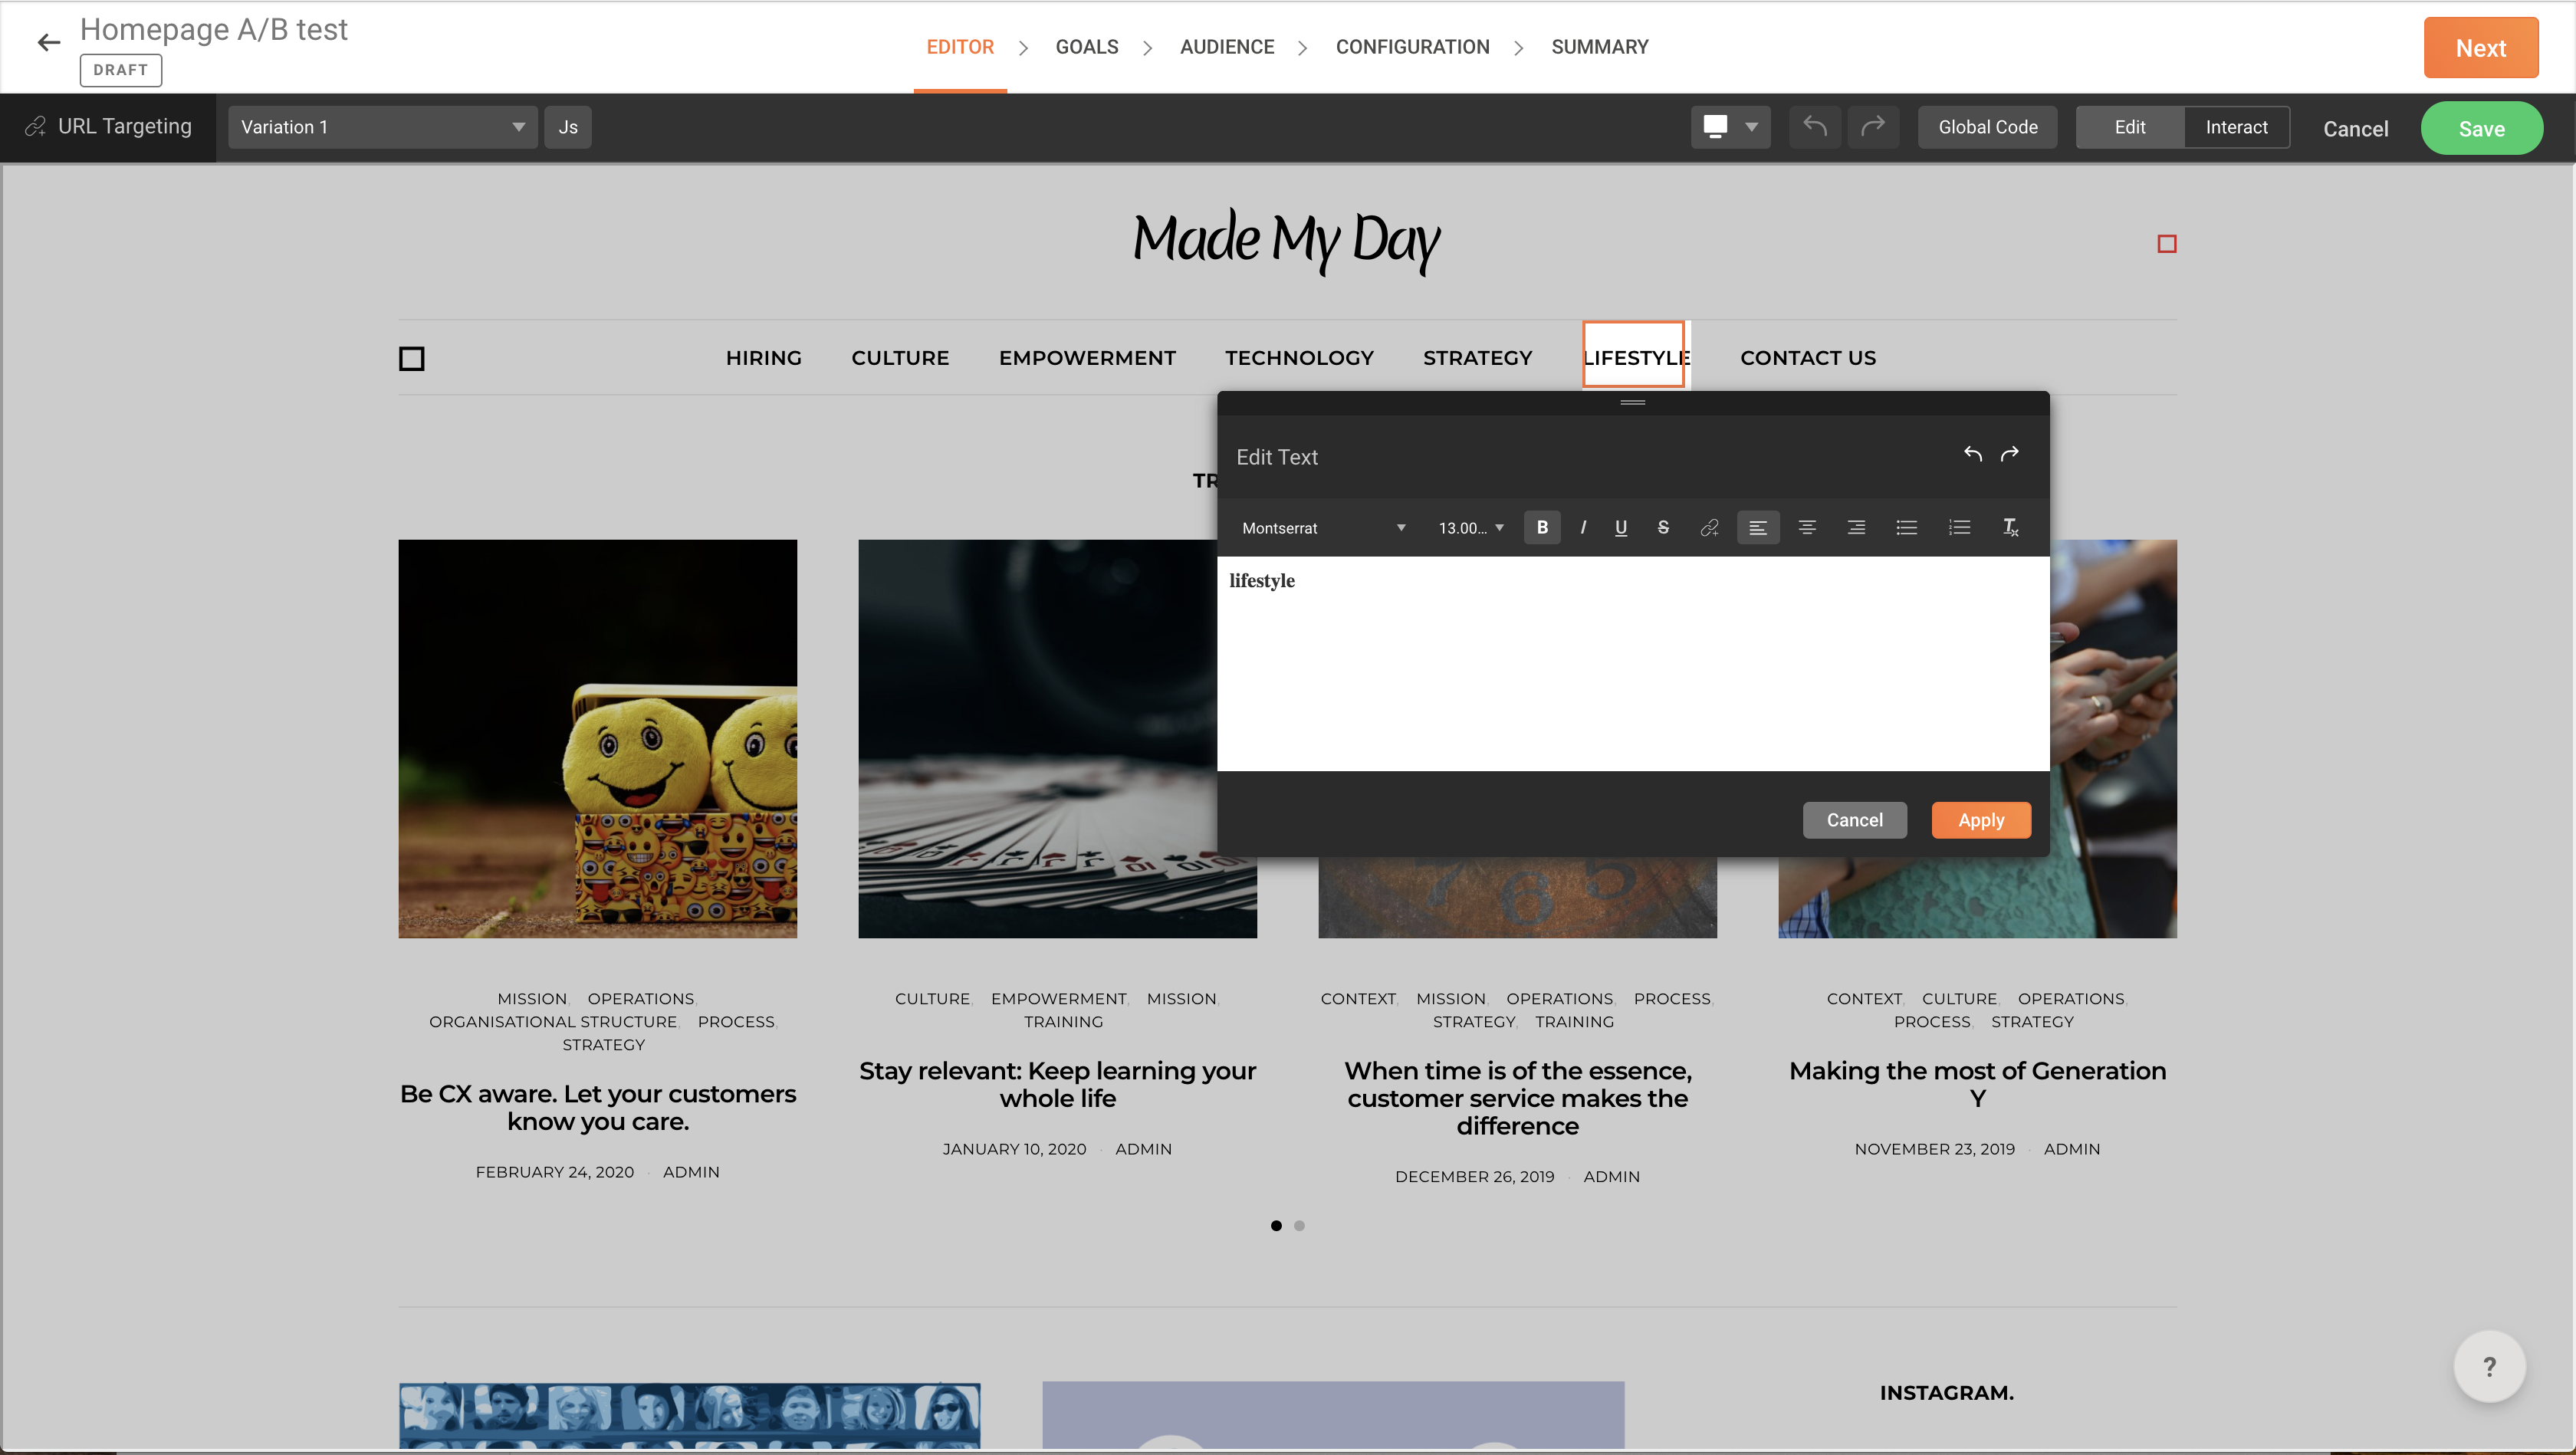Image resolution: width=2576 pixels, height=1455 pixels.
Task: Open the AUDIENCE step
Action: 1226,47
